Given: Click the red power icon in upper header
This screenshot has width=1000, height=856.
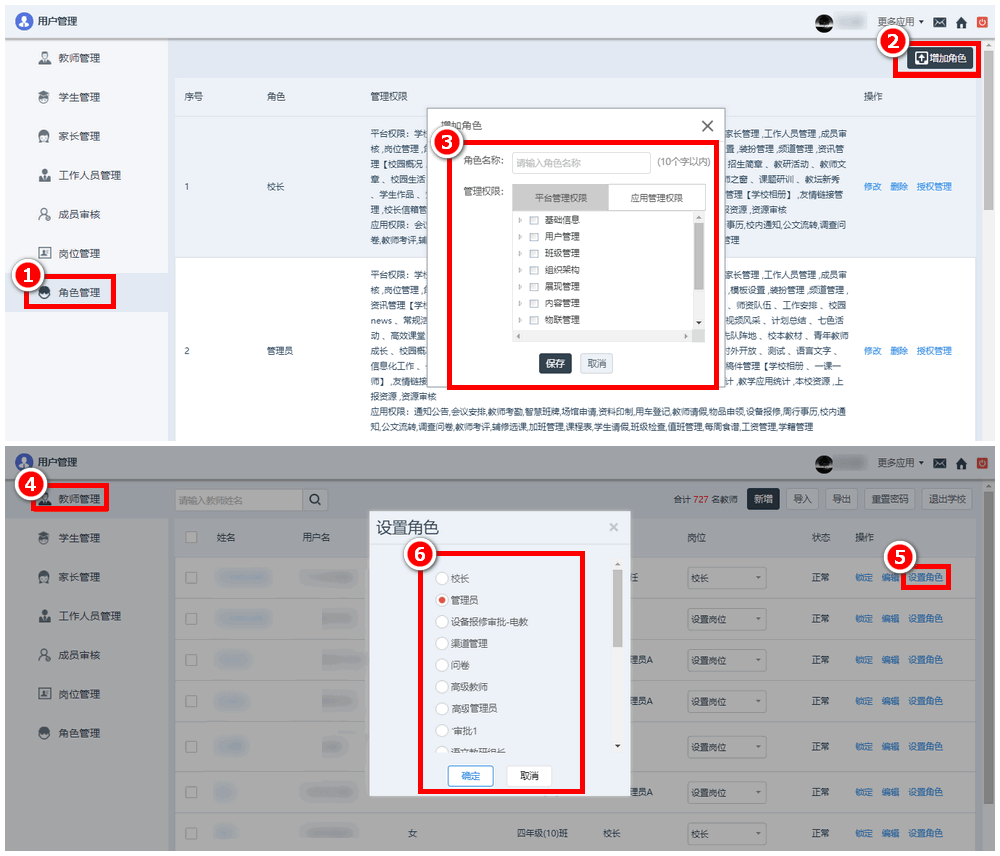Looking at the screenshot, I should [x=982, y=22].
